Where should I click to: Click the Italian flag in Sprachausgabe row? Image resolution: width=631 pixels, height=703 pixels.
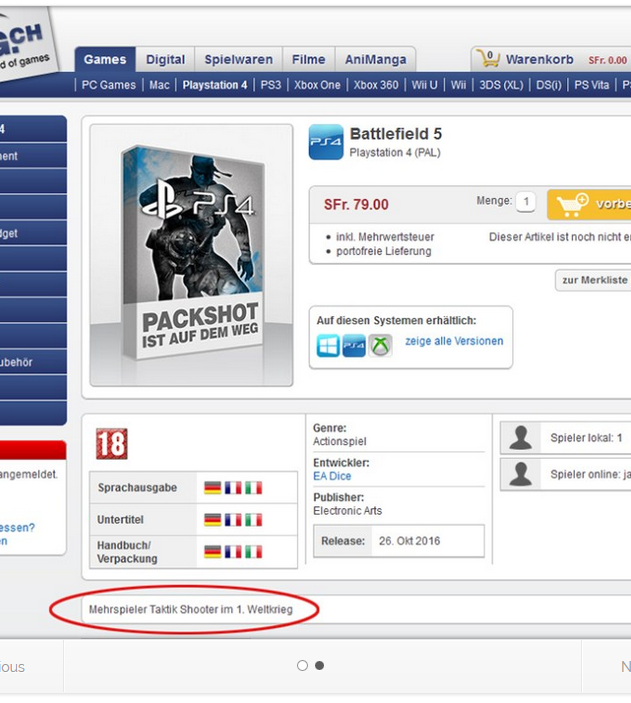[x=253, y=488]
